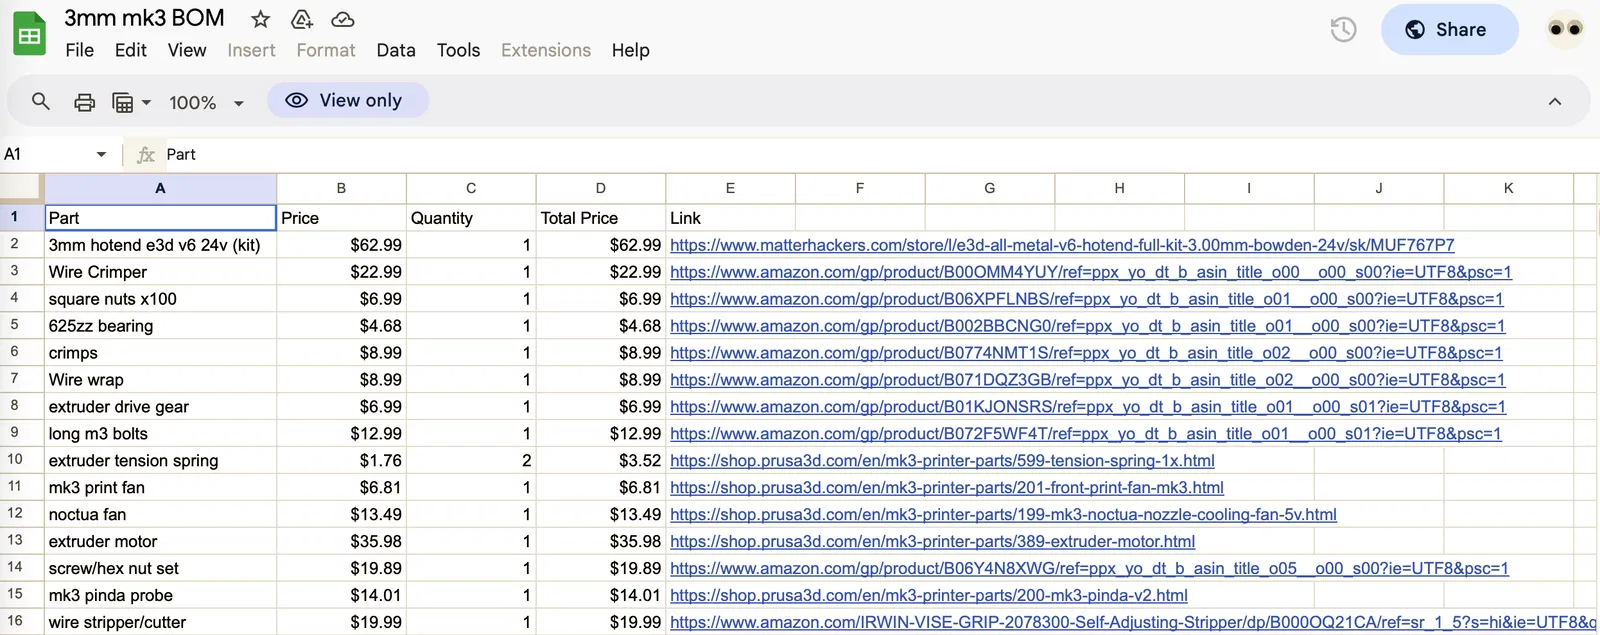Click the add to Drive icon
This screenshot has width=1600, height=635.
[301, 19]
